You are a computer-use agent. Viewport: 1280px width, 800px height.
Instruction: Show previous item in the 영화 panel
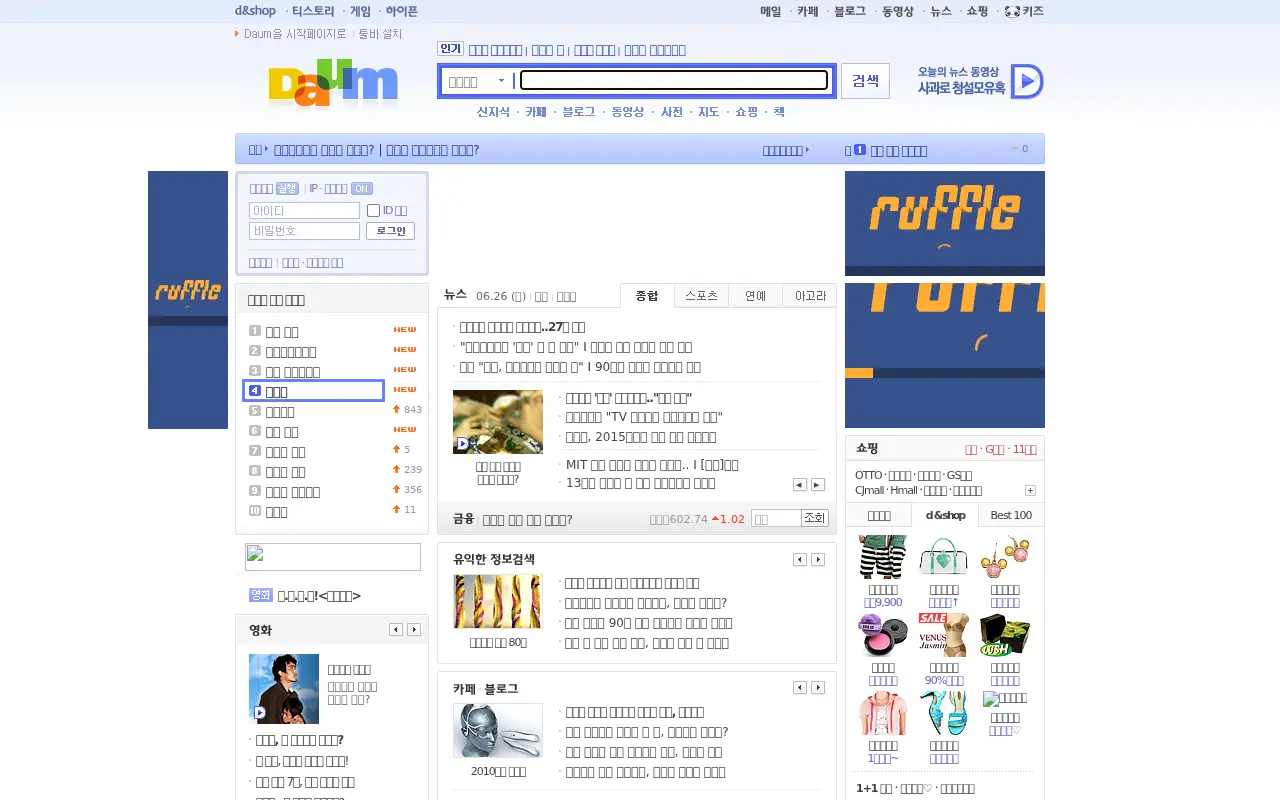pyautogui.click(x=396, y=630)
